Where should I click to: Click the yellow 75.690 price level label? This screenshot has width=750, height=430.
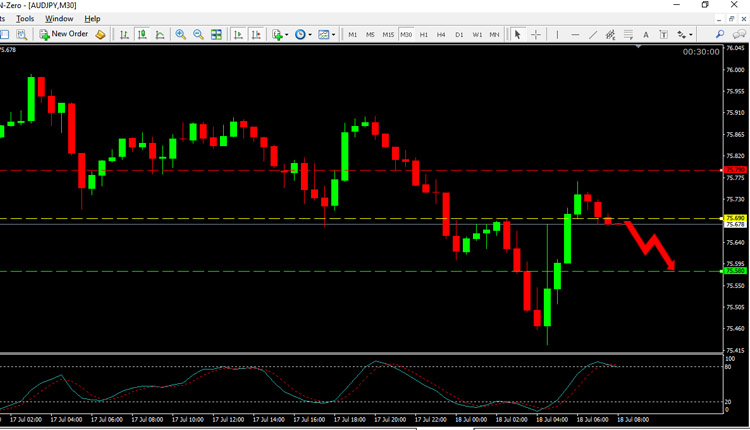[736, 217]
